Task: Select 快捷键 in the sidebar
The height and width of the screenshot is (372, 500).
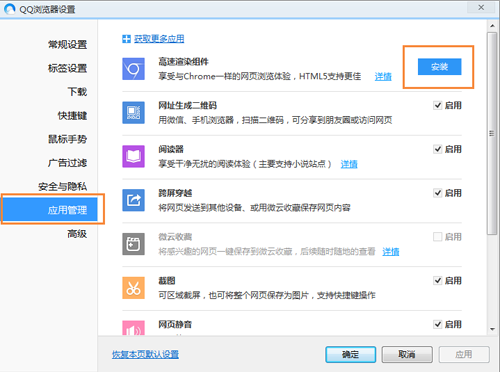Action: tap(72, 115)
